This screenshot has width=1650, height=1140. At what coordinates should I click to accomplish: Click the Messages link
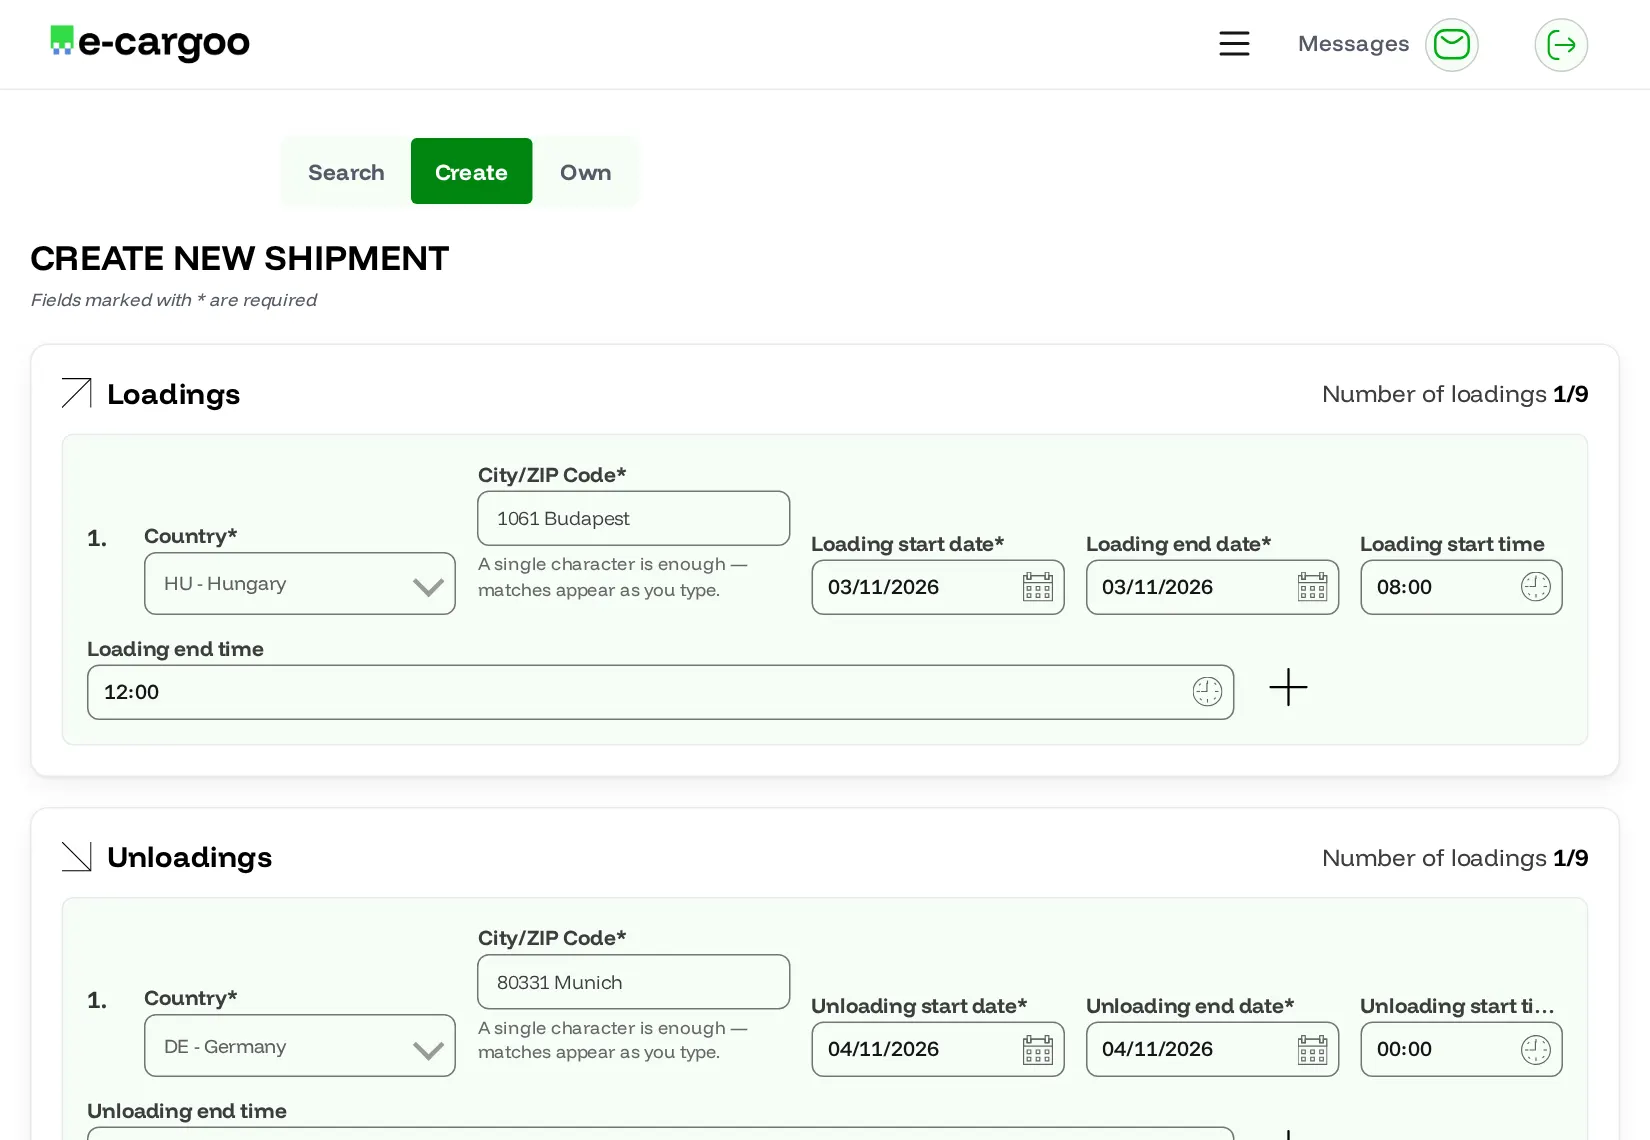[x=1353, y=44]
